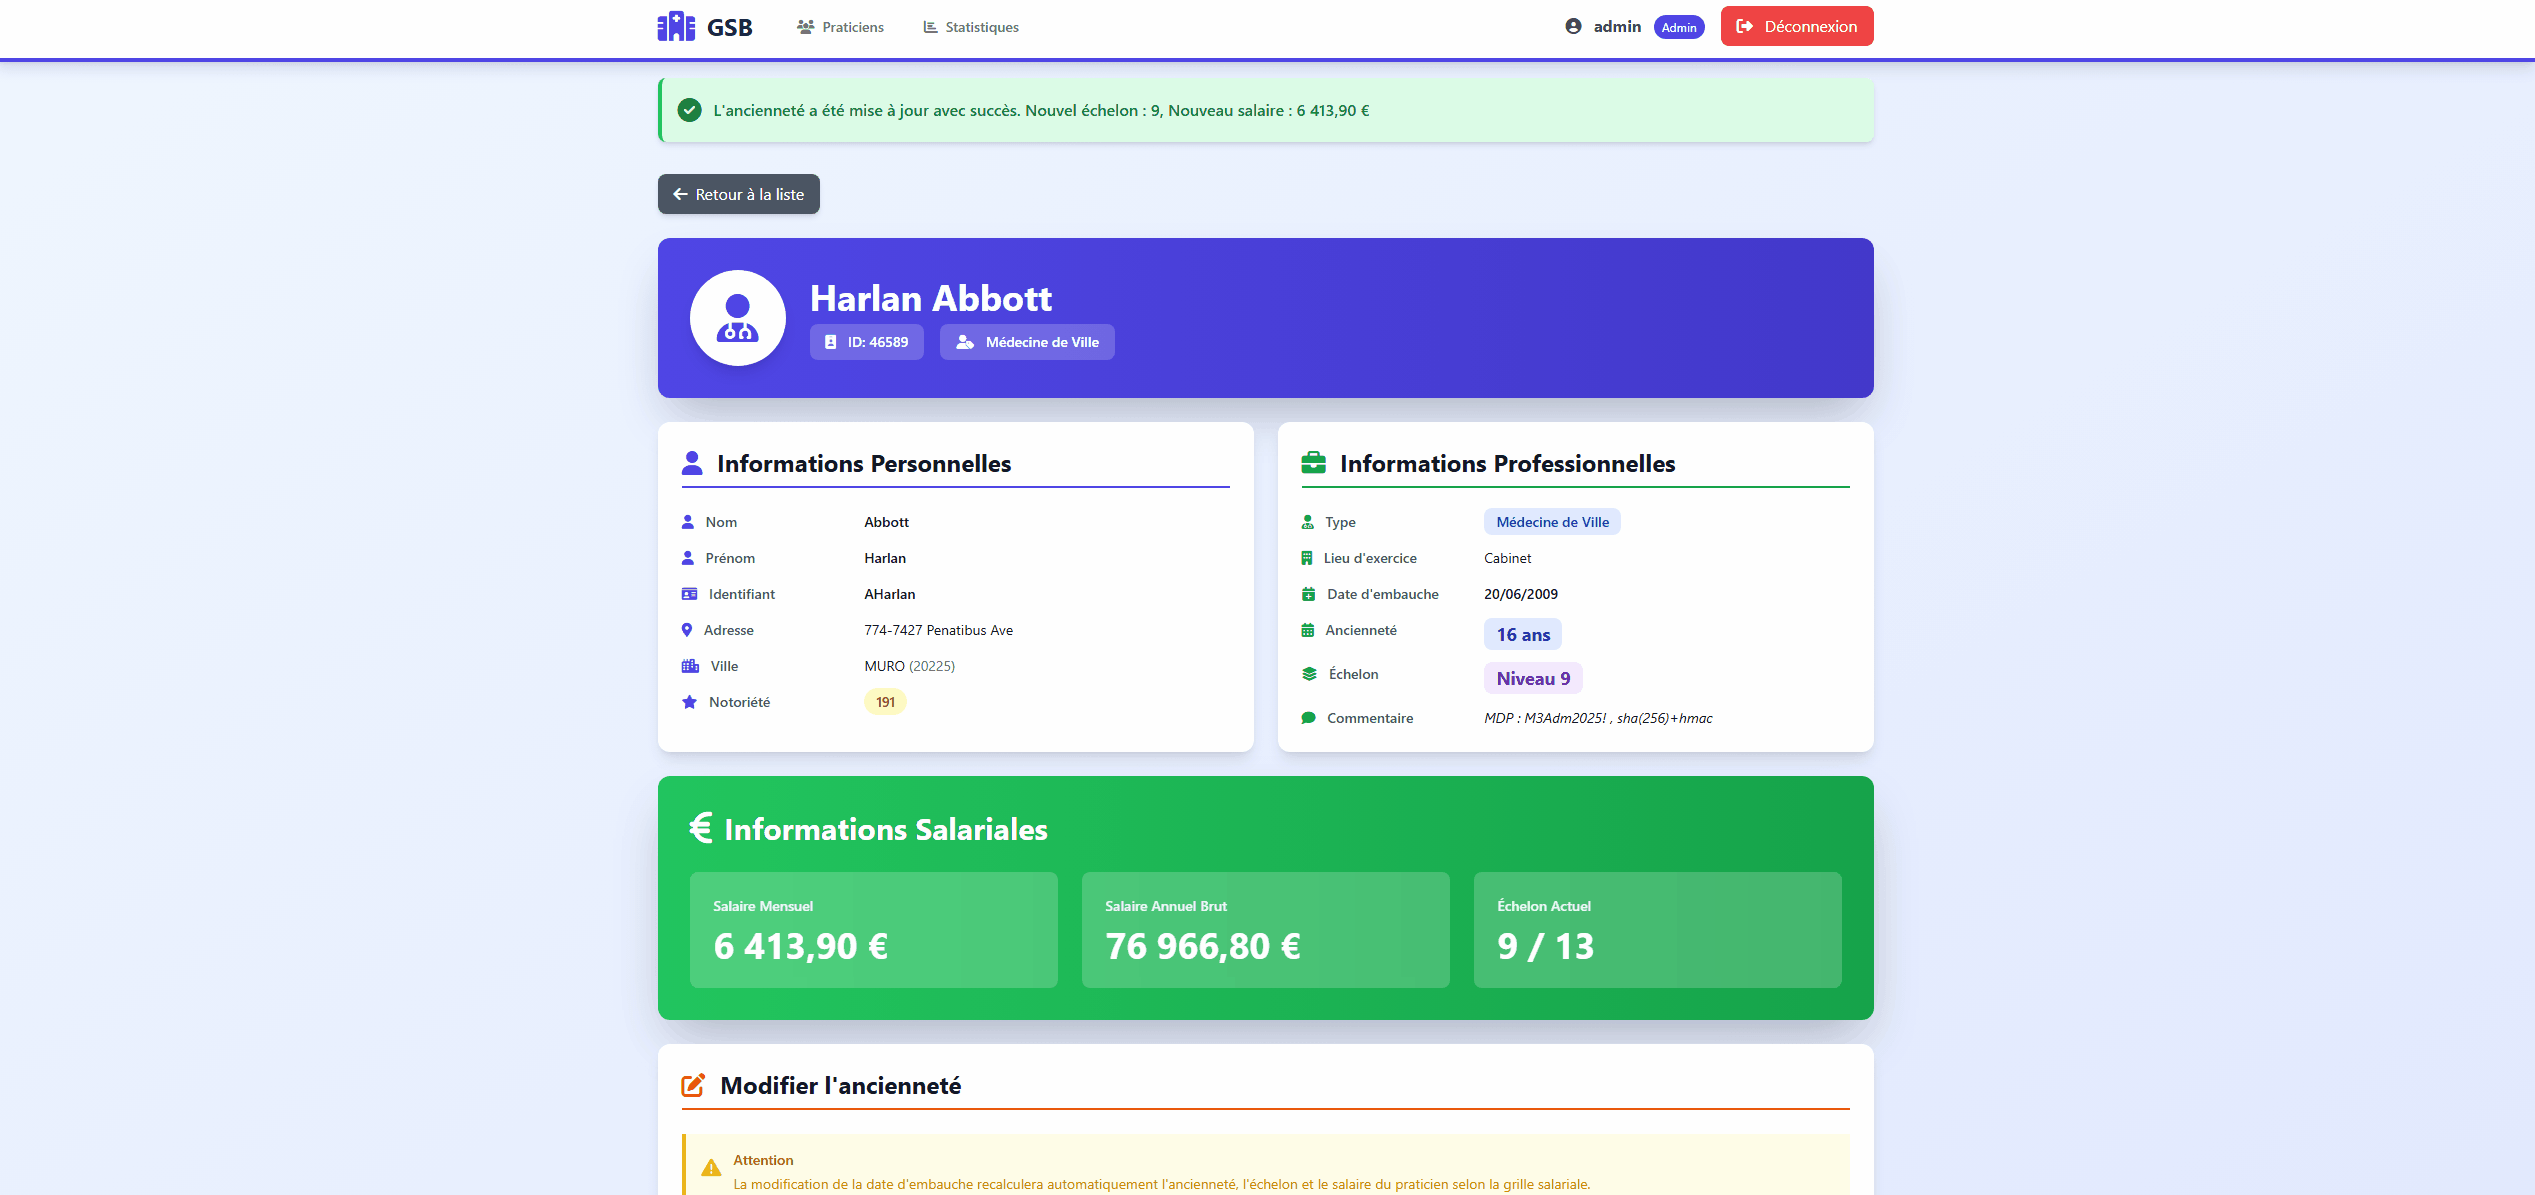Click the briefcase icon on Informations Professionnelles
The width and height of the screenshot is (2535, 1195).
coord(1313,462)
